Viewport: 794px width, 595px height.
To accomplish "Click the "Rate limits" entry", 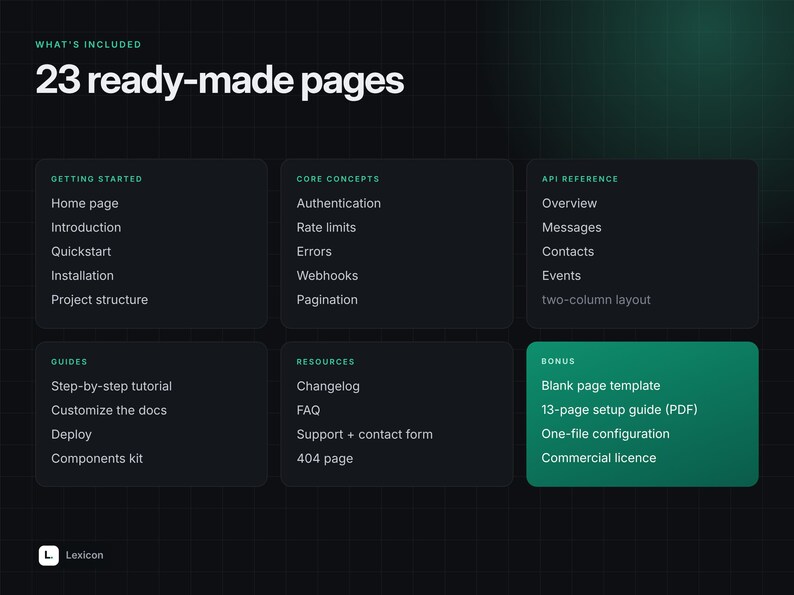I will (x=326, y=227).
